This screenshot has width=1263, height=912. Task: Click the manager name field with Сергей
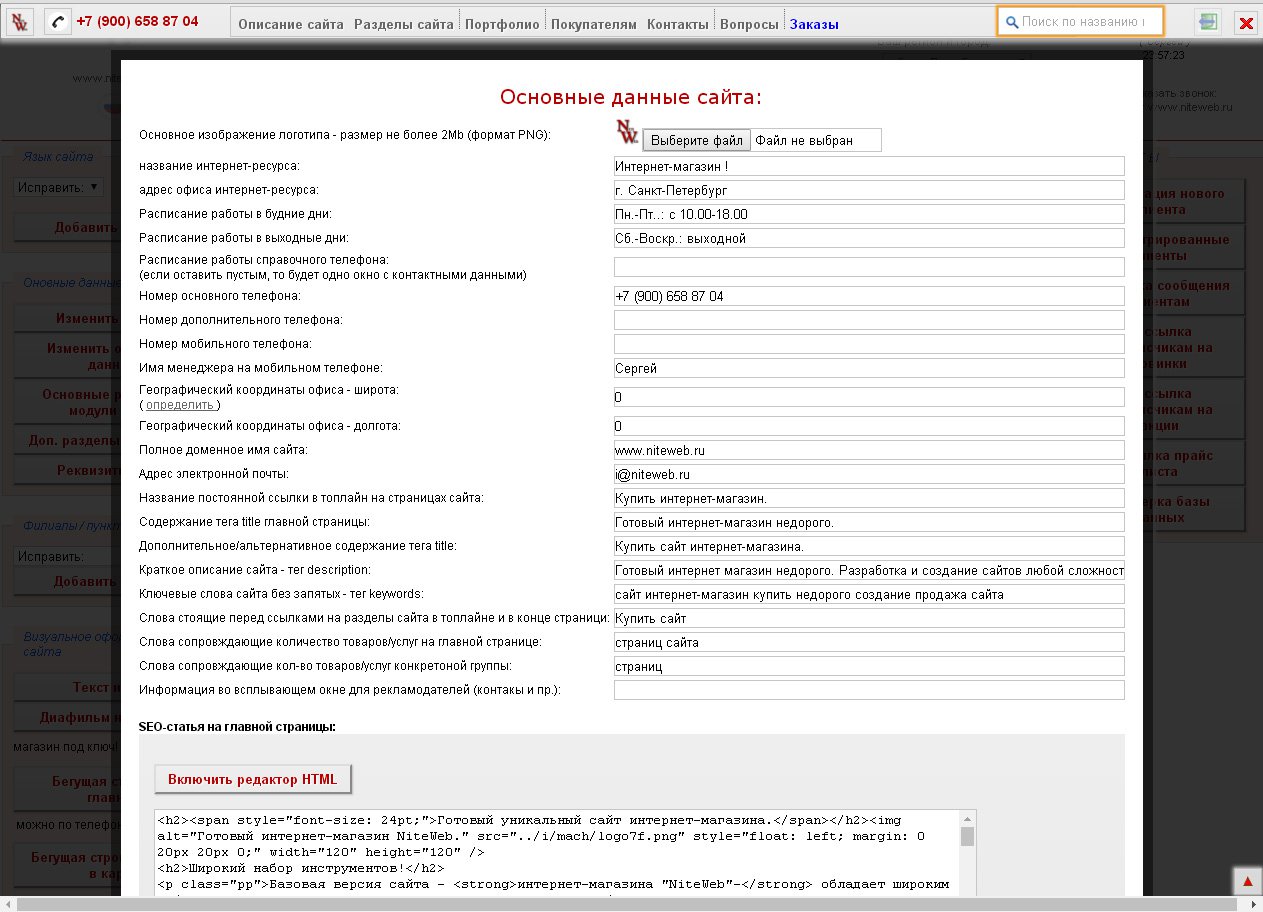pos(869,368)
